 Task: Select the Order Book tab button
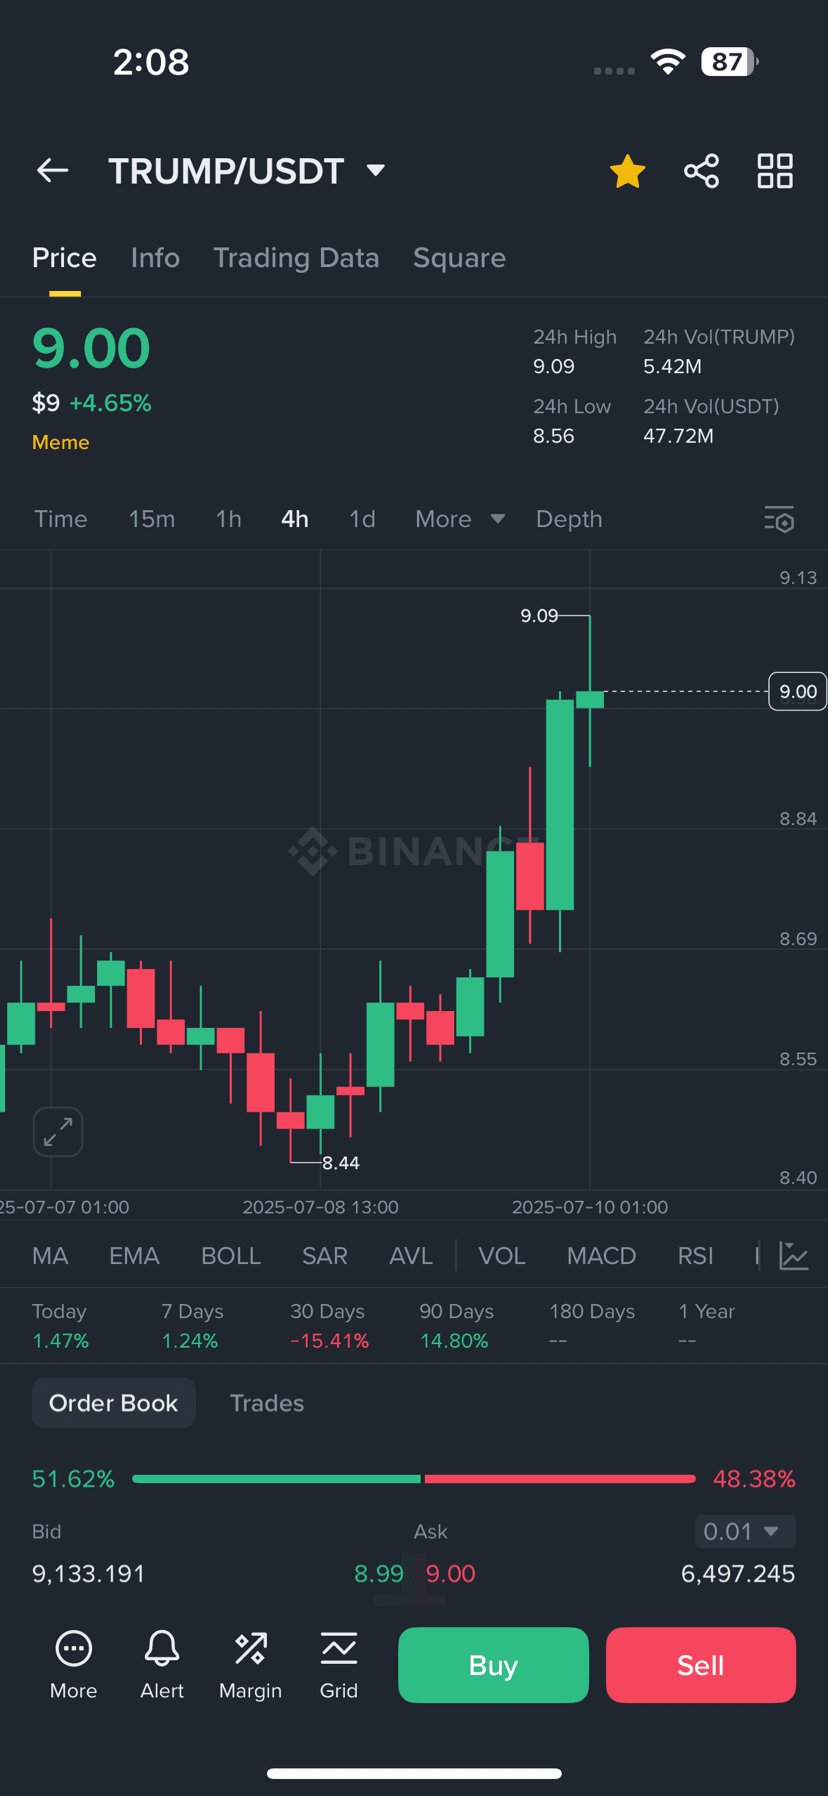114,1403
